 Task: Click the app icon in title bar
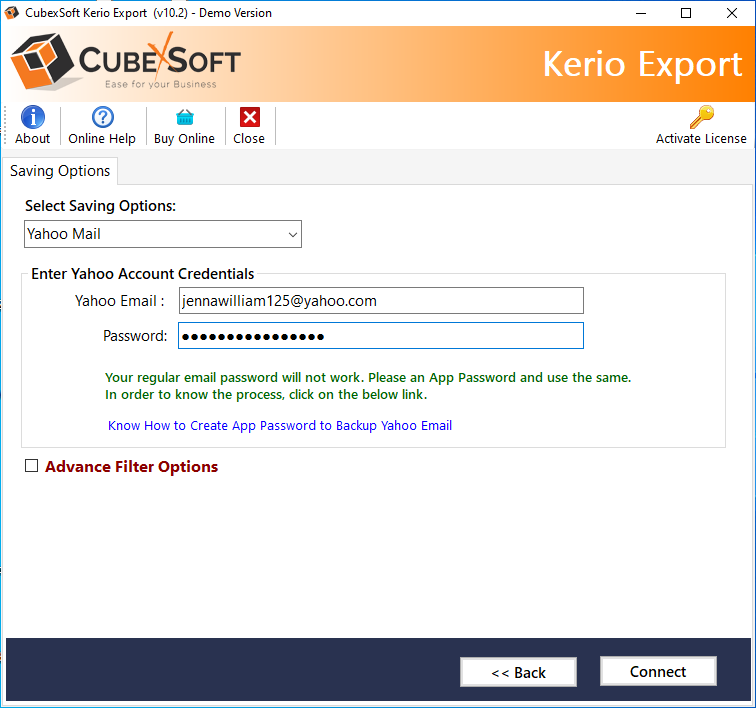(12, 13)
